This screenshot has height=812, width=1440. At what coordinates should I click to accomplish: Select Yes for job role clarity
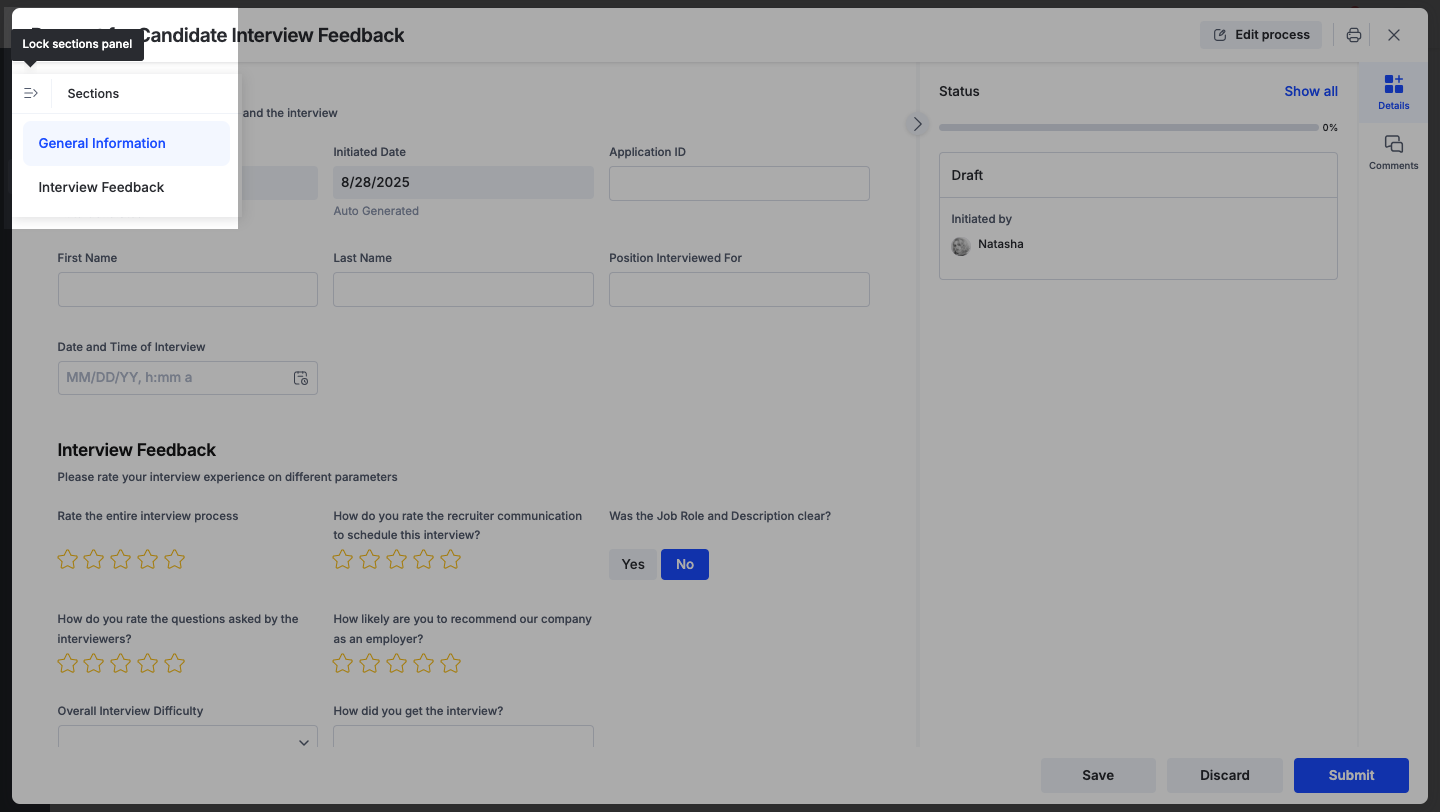(x=633, y=564)
